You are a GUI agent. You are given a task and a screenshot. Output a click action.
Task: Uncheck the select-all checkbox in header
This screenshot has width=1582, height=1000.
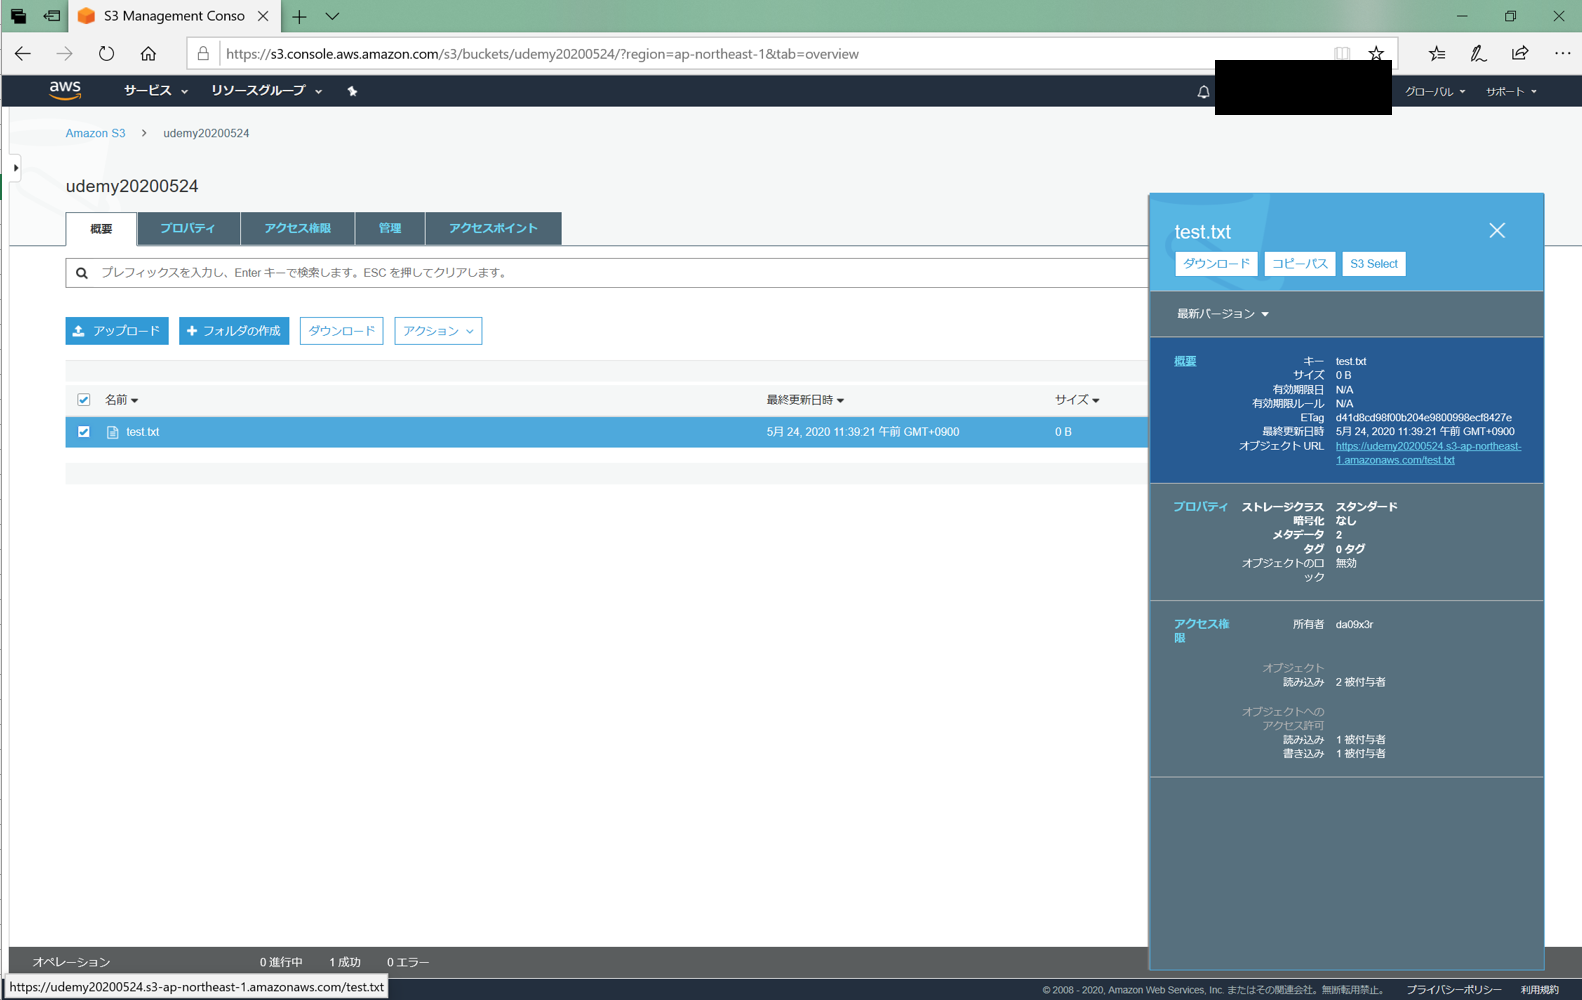(x=84, y=400)
